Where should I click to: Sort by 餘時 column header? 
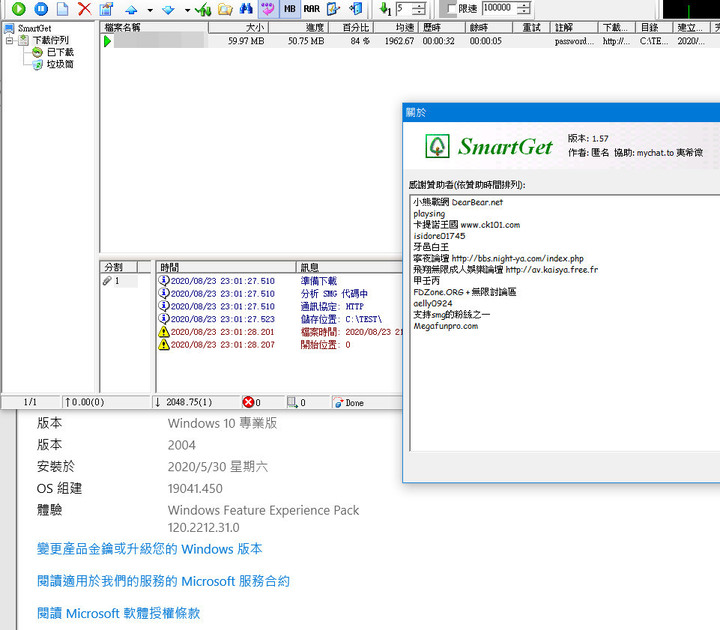(488, 28)
